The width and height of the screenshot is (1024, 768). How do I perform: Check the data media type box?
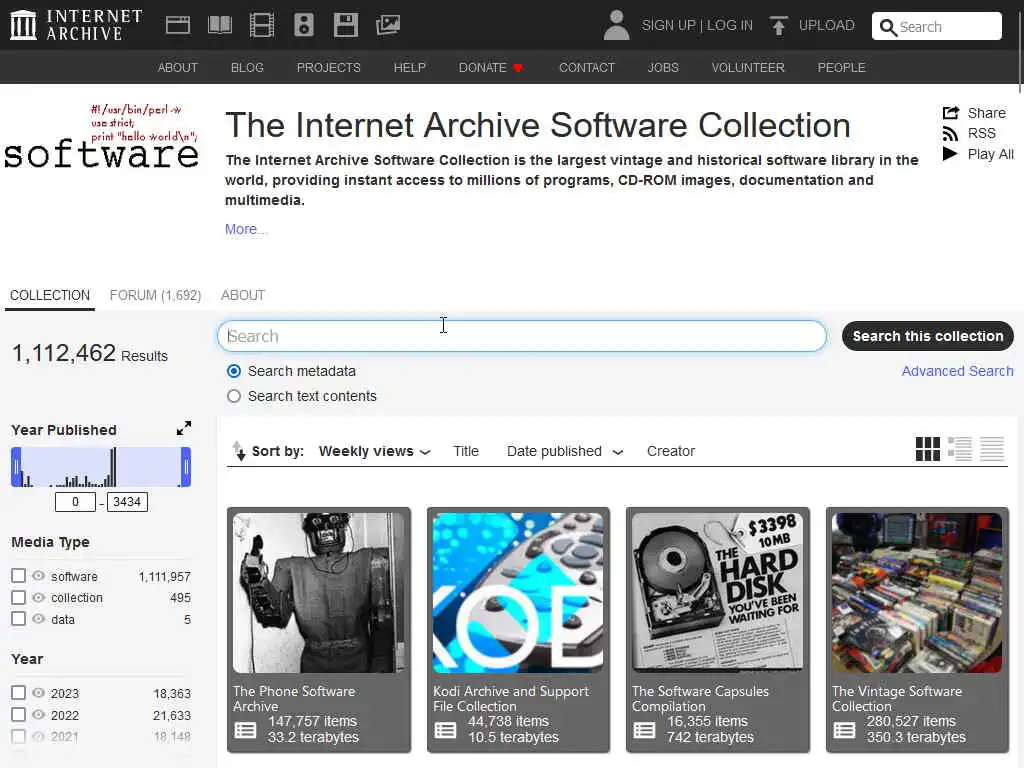point(18,618)
